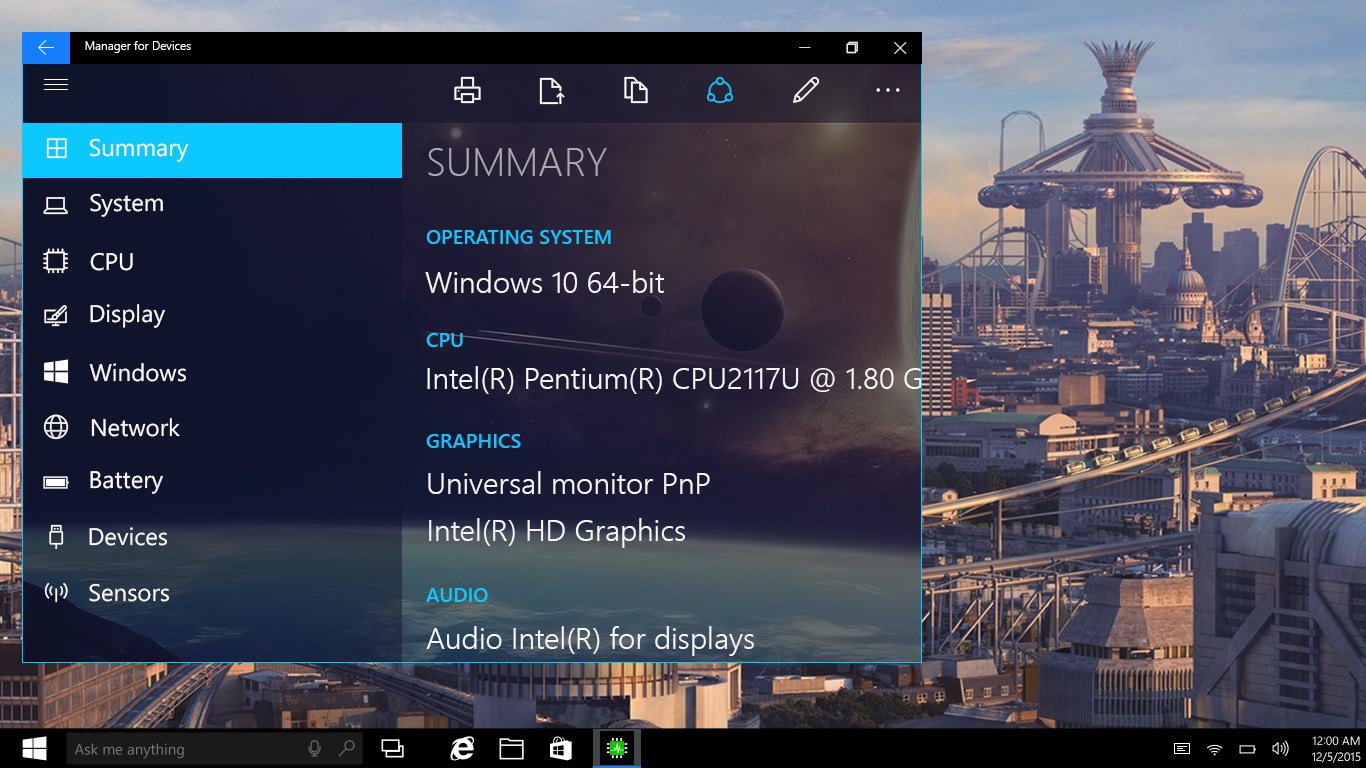Open File Explorer from the taskbar
The width and height of the screenshot is (1366, 768).
[512, 749]
